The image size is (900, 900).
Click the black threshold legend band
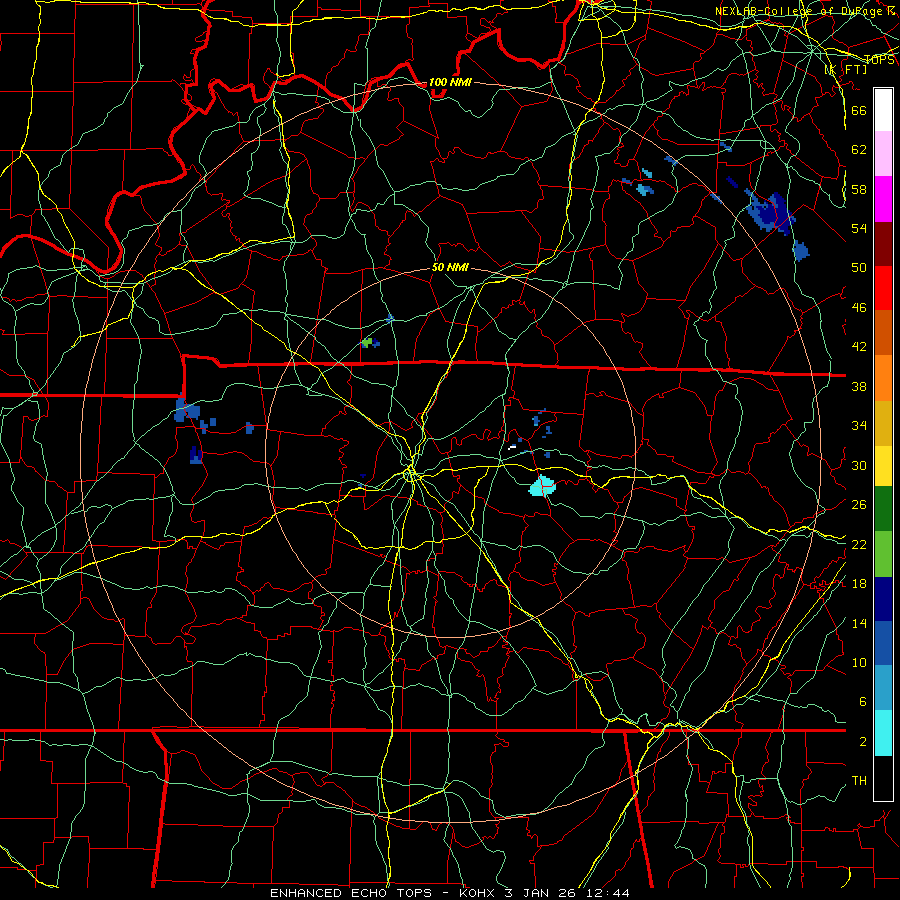pos(883,778)
